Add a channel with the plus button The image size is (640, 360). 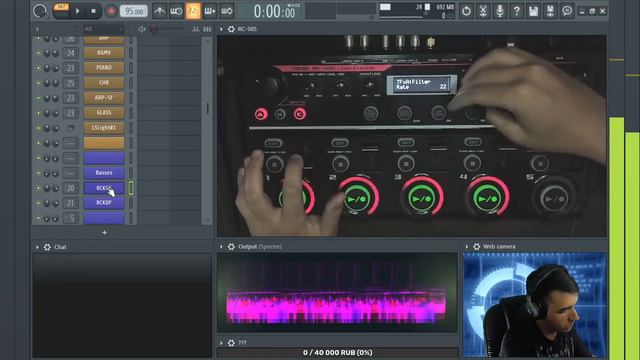pos(104,232)
